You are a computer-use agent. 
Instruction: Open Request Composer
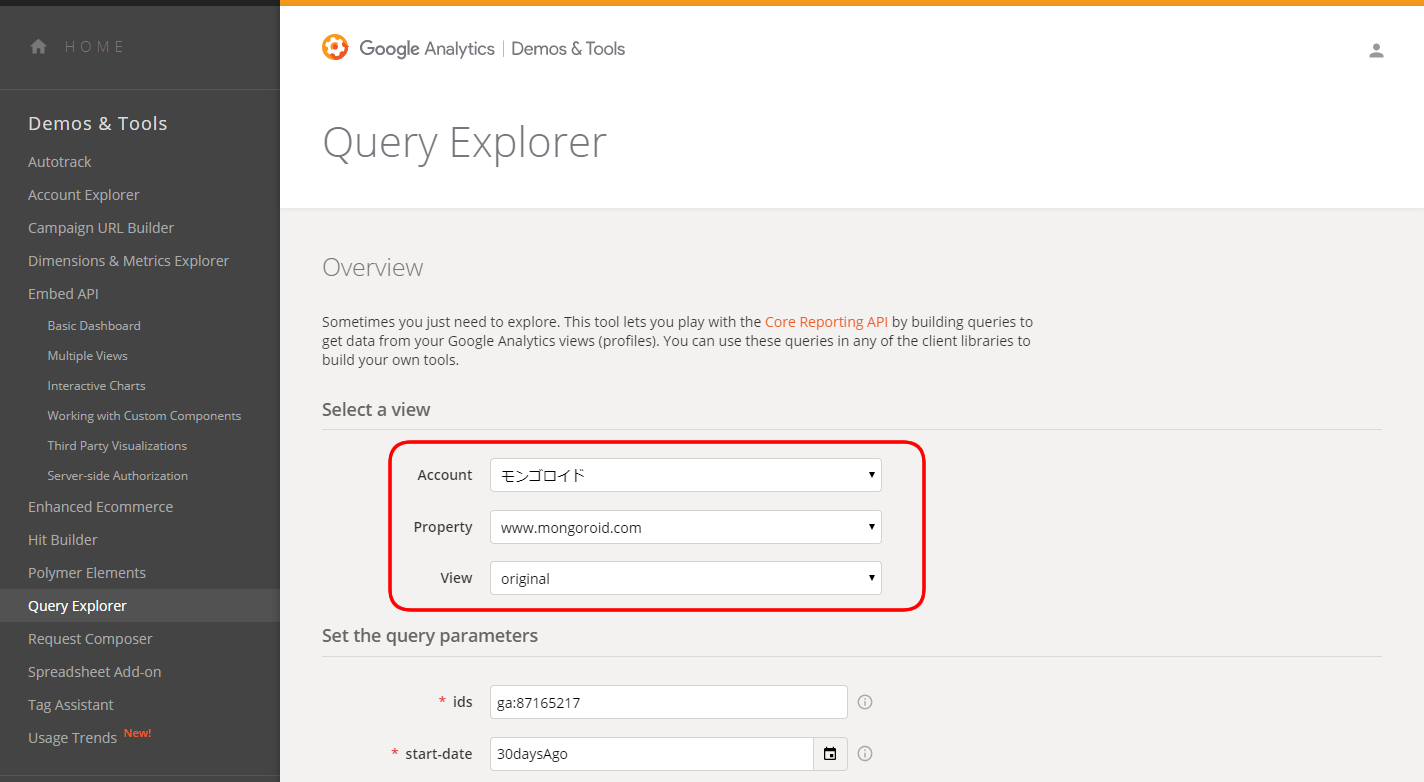[x=90, y=639]
